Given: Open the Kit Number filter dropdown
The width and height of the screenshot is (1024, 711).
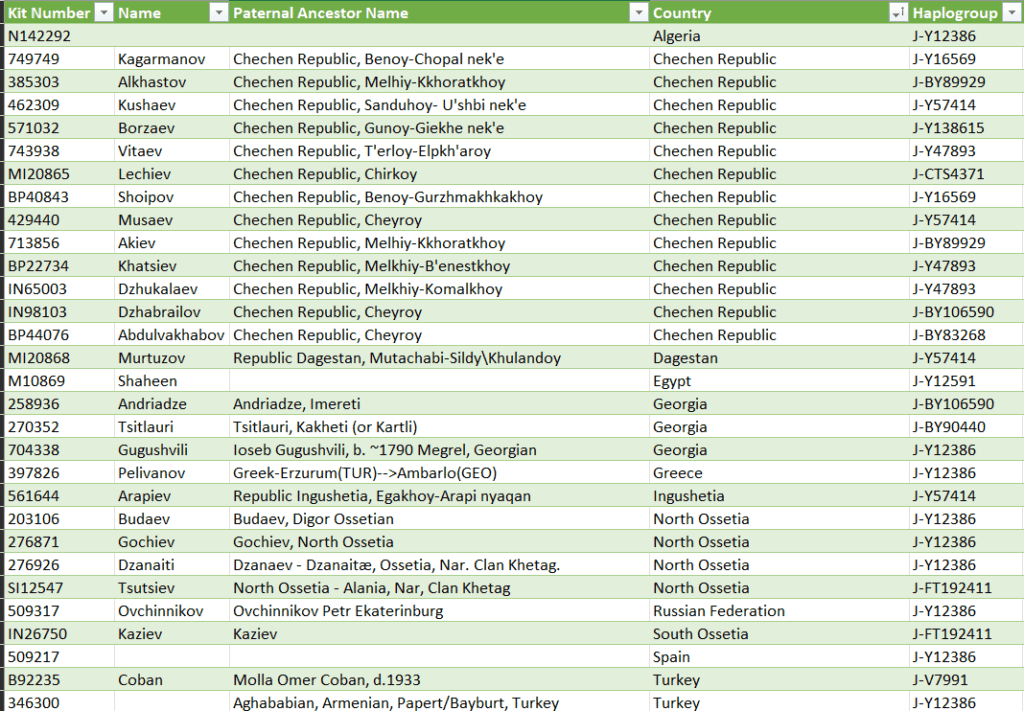Looking at the screenshot, I should 105,13.
